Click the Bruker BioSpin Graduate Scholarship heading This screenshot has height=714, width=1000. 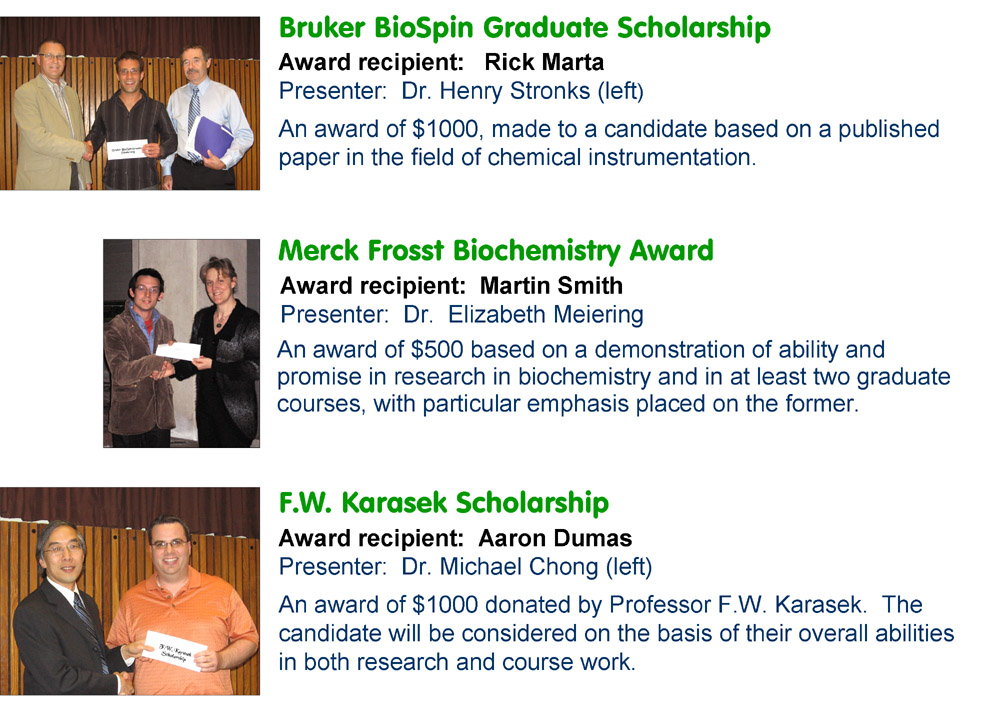point(525,28)
